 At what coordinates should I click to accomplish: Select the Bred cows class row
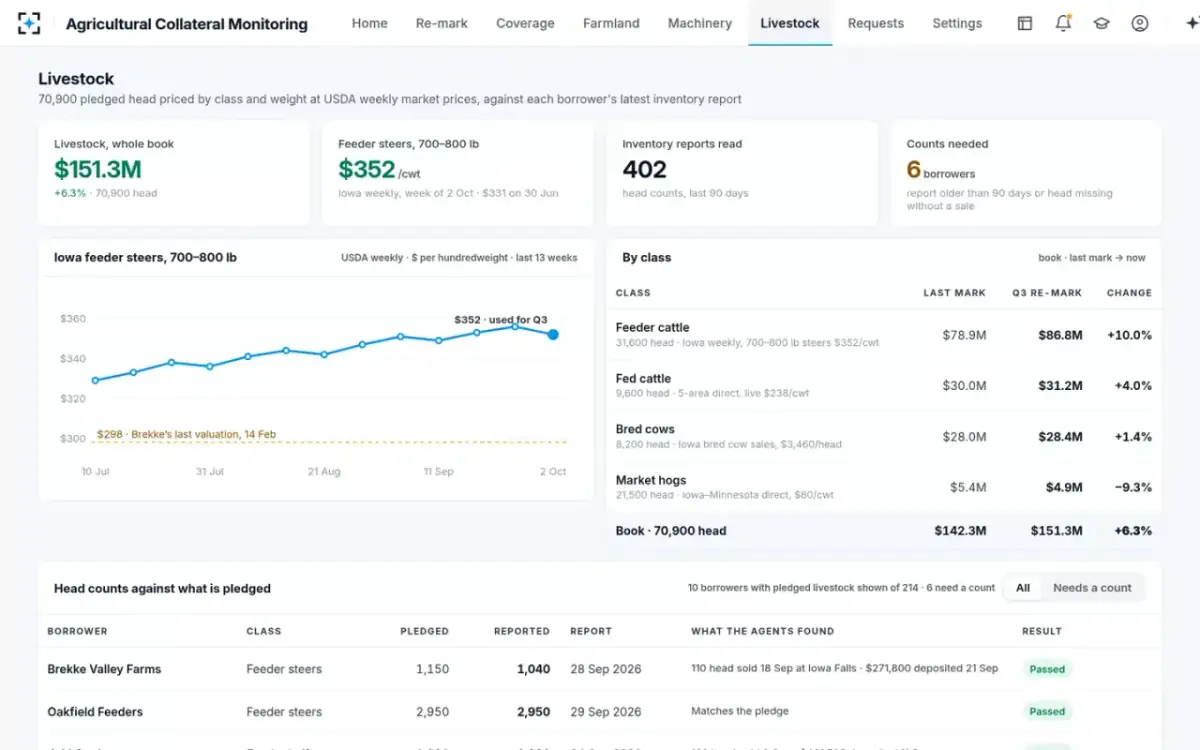point(884,437)
